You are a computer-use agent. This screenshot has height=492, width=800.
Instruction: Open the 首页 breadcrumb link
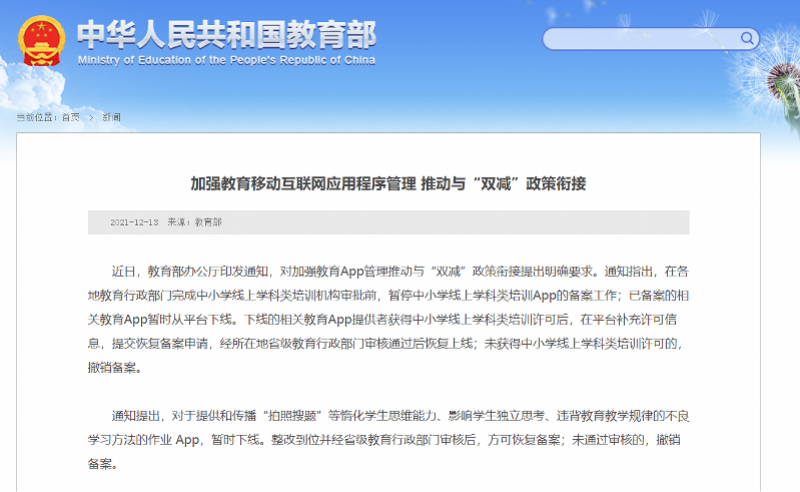click(x=71, y=117)
